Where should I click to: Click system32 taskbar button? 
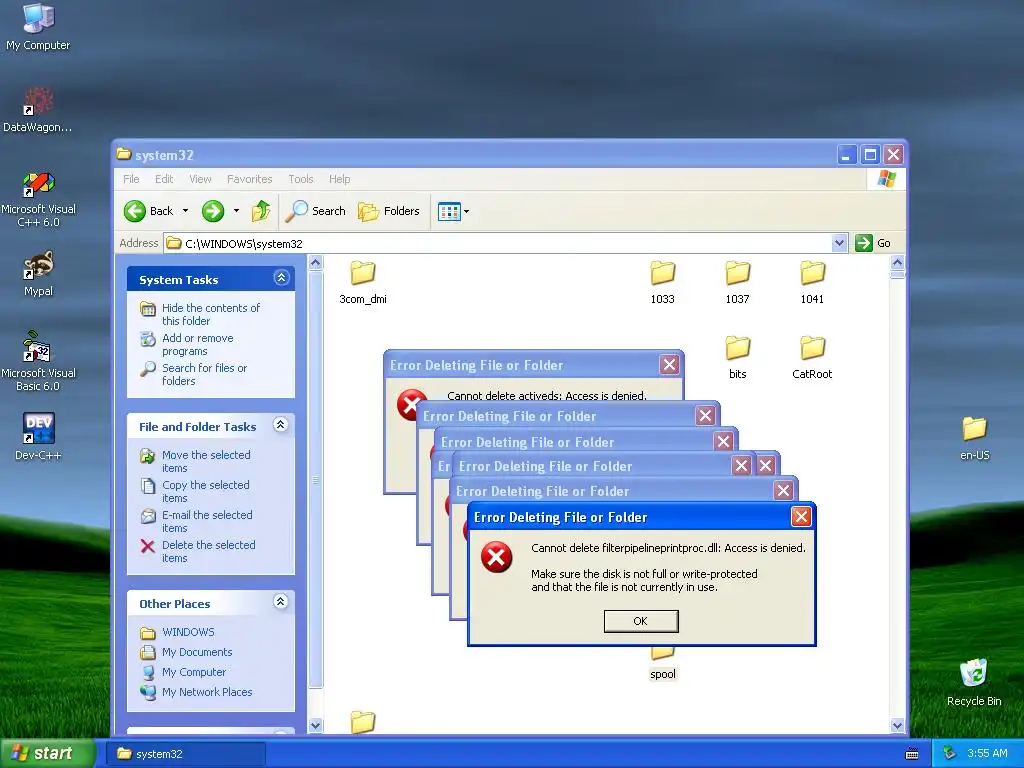[x=187, y=754]
